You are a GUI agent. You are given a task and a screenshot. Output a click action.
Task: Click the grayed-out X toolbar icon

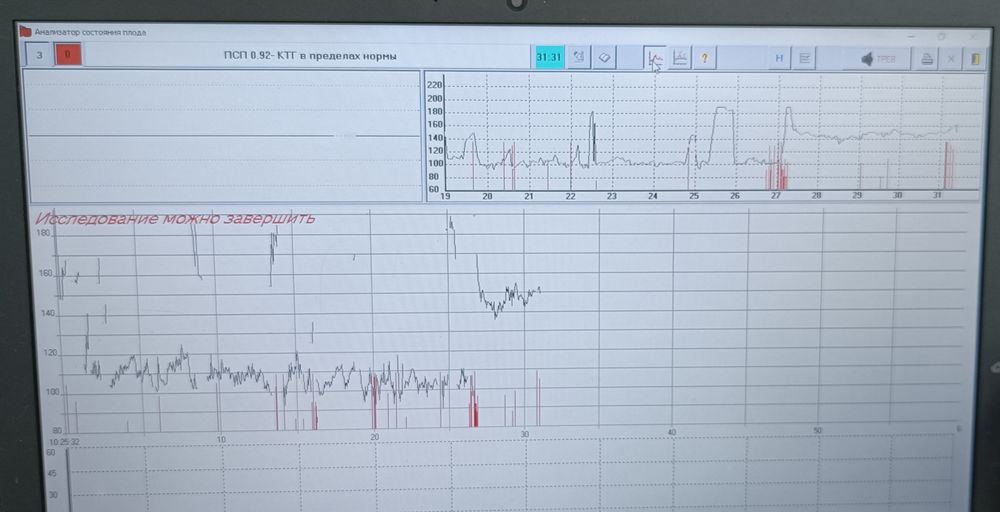pos(951,59)
